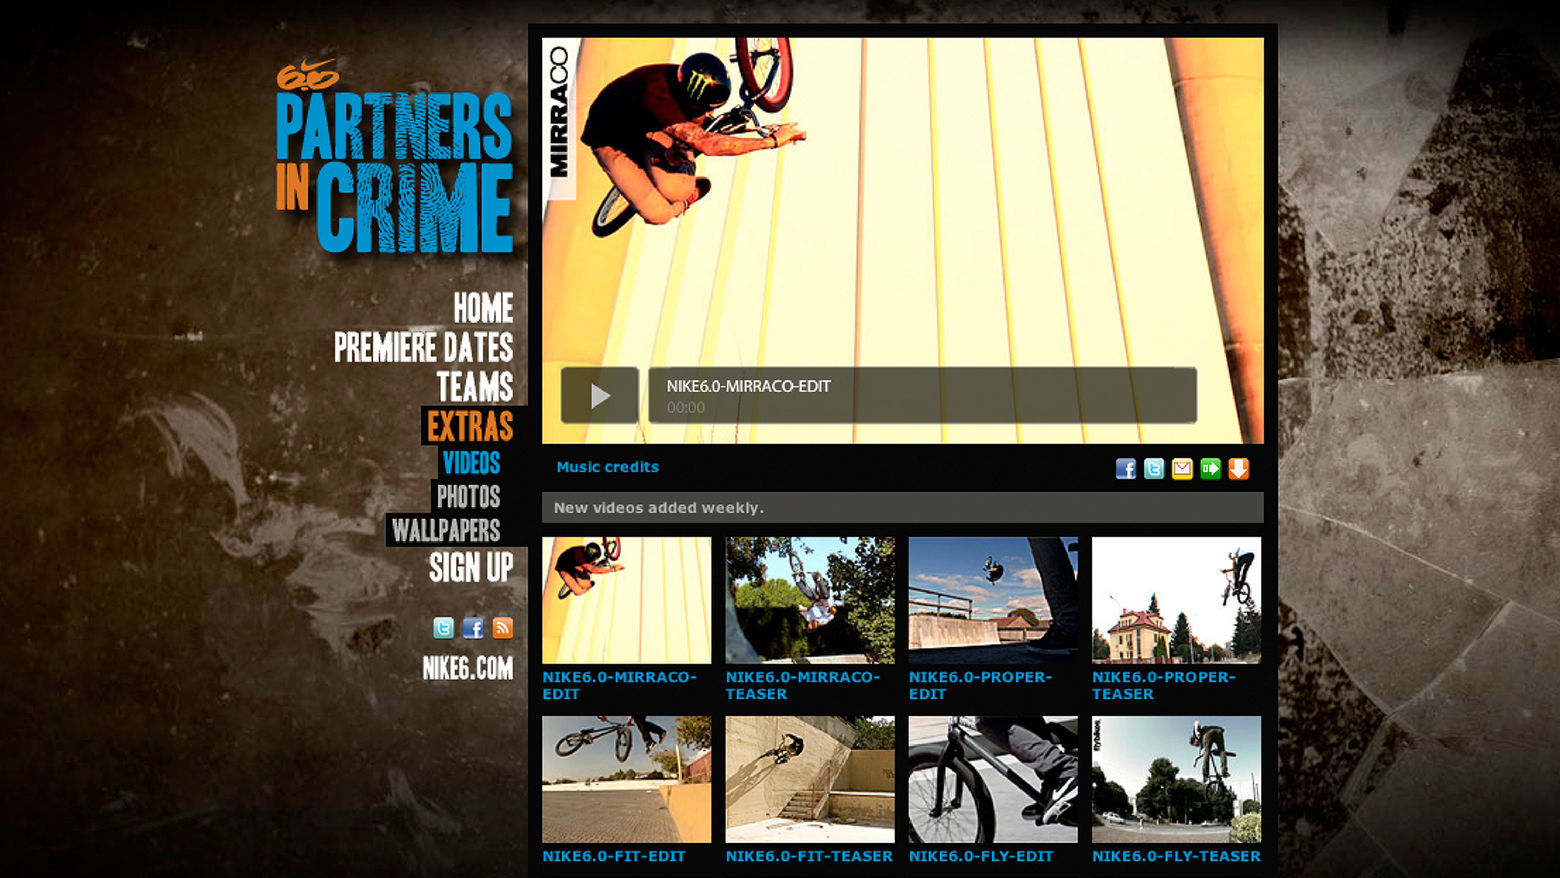Screen dimensions: 1560x878
Task: Select NIKE6.0-MIRRACO-EDIT thumbnail image
Action: (627, 600)
